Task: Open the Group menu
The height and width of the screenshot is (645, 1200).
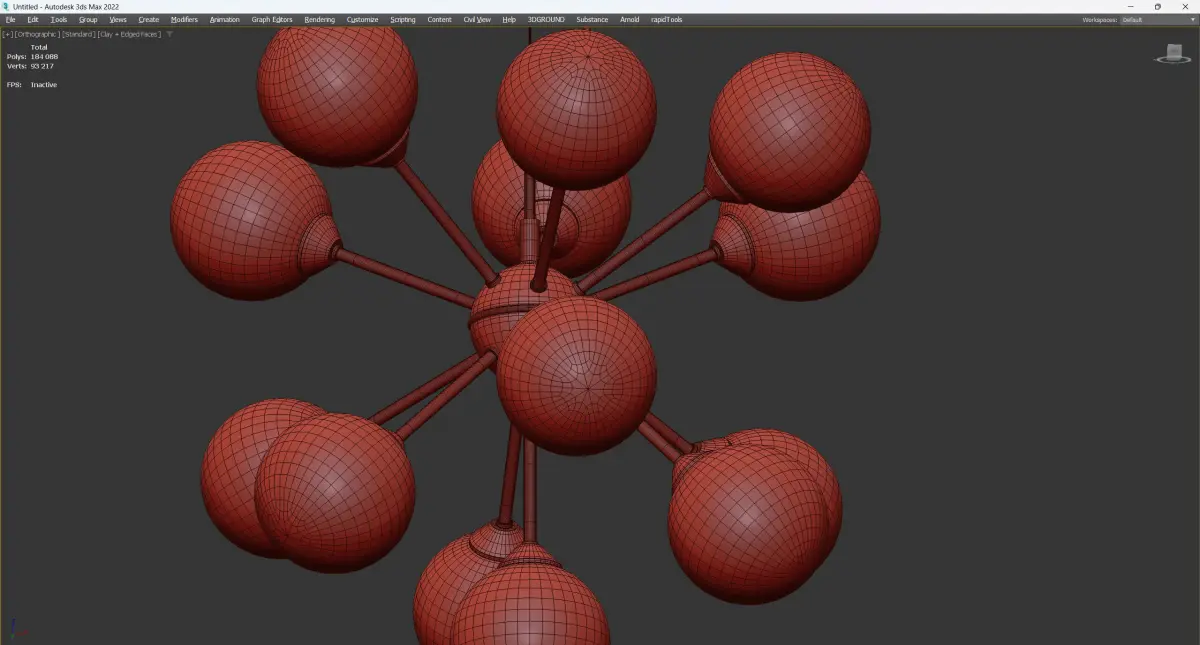Action: pyautogui.click(x=88, y=19)
